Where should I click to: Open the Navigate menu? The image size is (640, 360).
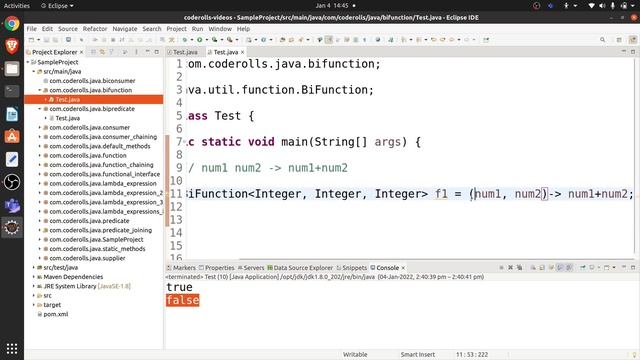(125, 29)
